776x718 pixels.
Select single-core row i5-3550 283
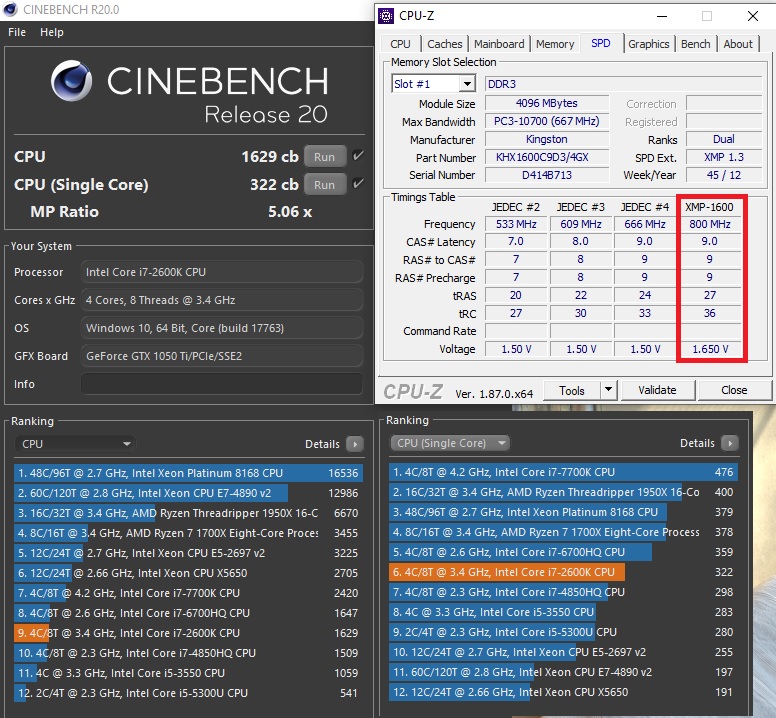pyautogui.click(x=564, y=612)
